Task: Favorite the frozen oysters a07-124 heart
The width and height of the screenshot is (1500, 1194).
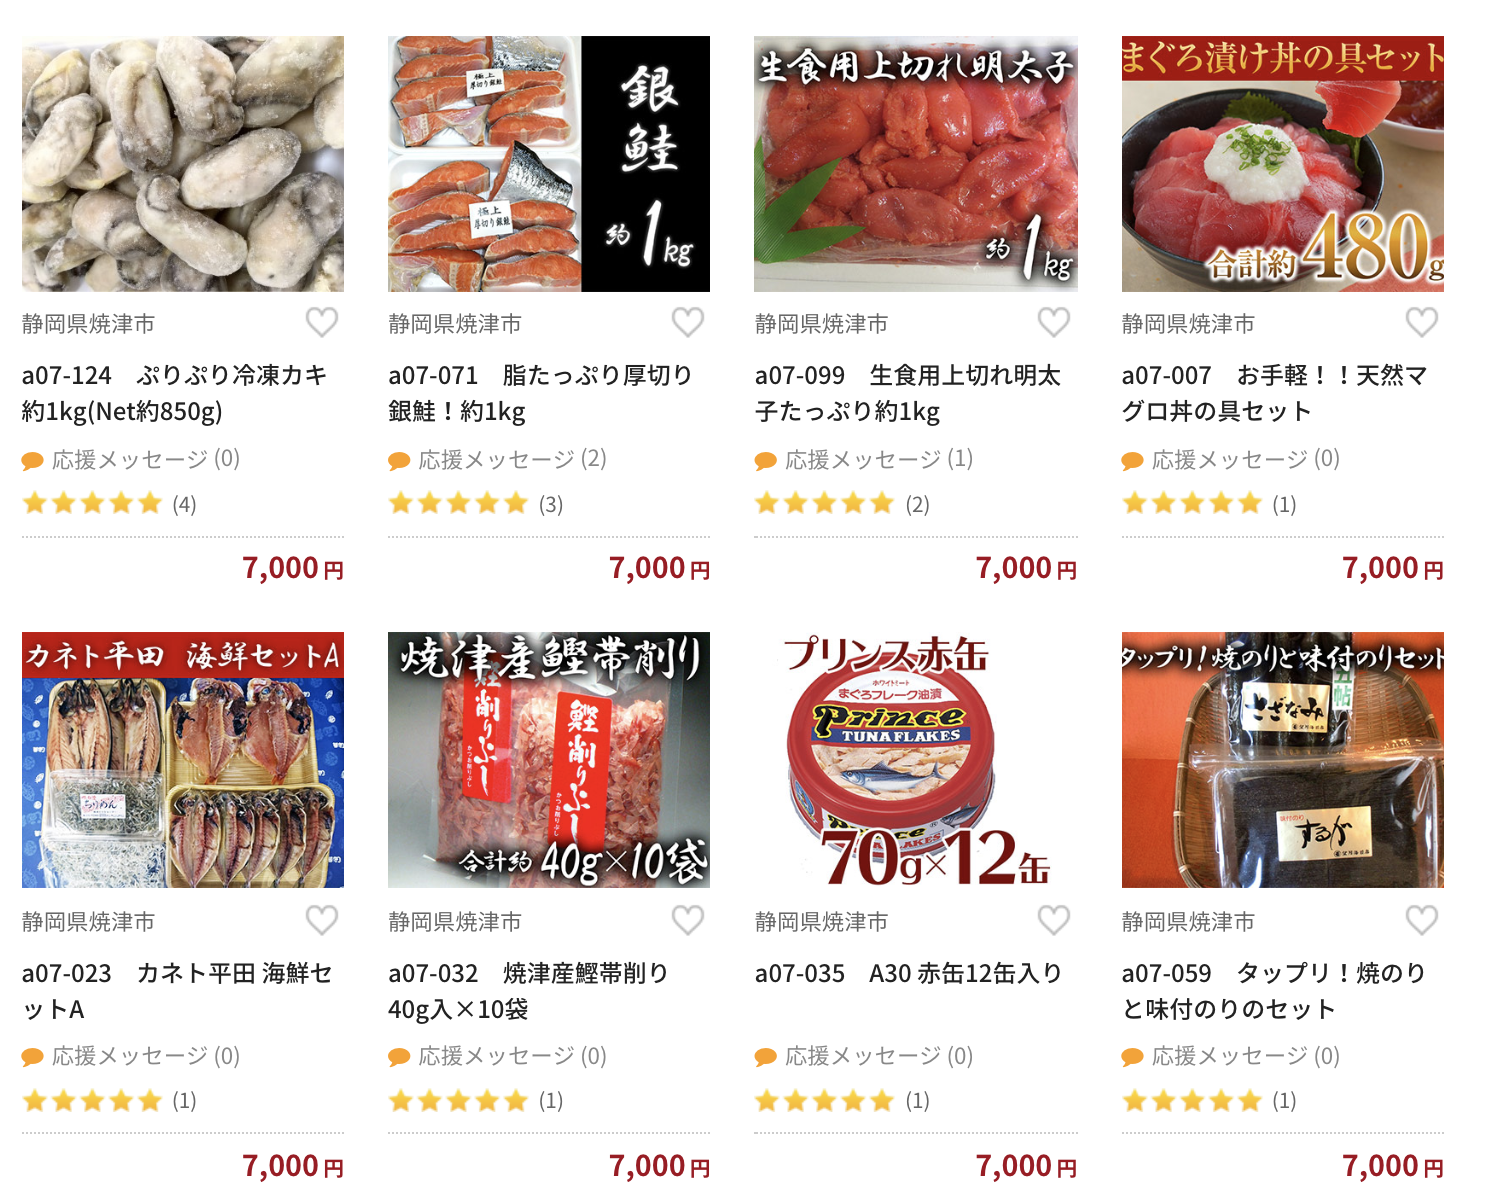Action: click(322, 322)
